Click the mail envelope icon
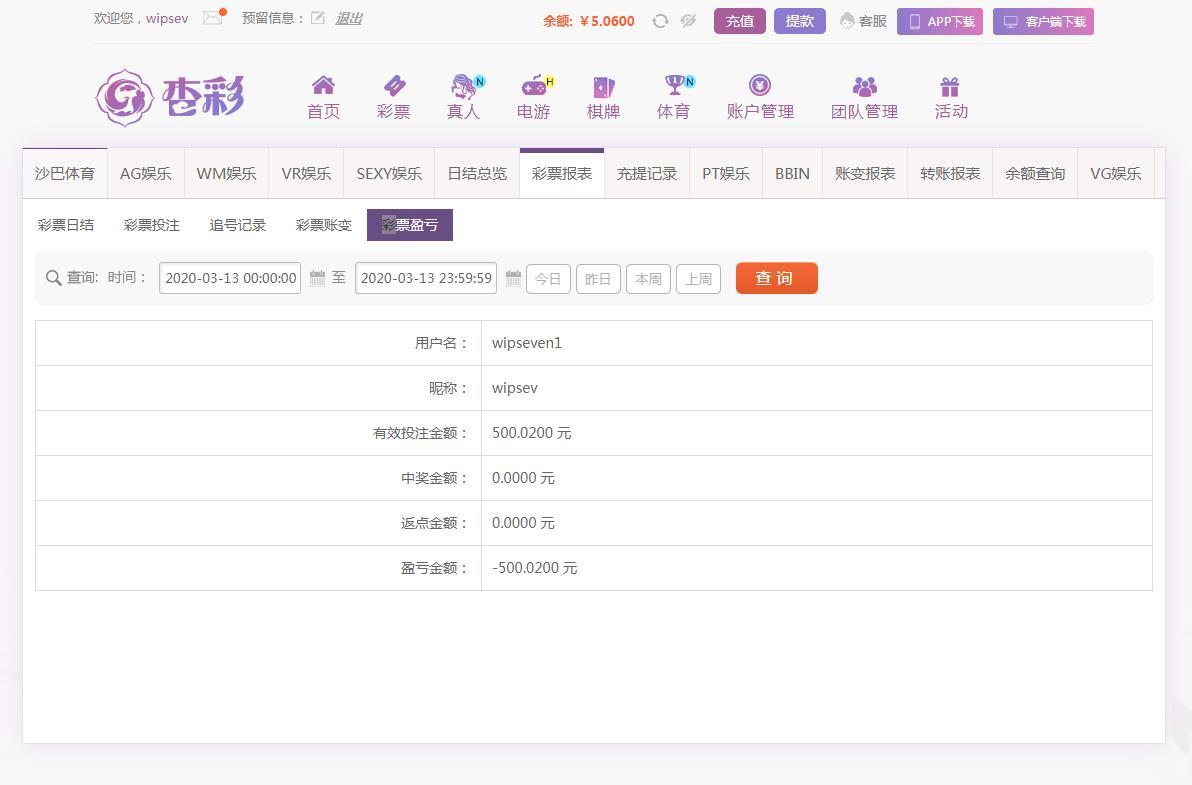 [212, 18]
